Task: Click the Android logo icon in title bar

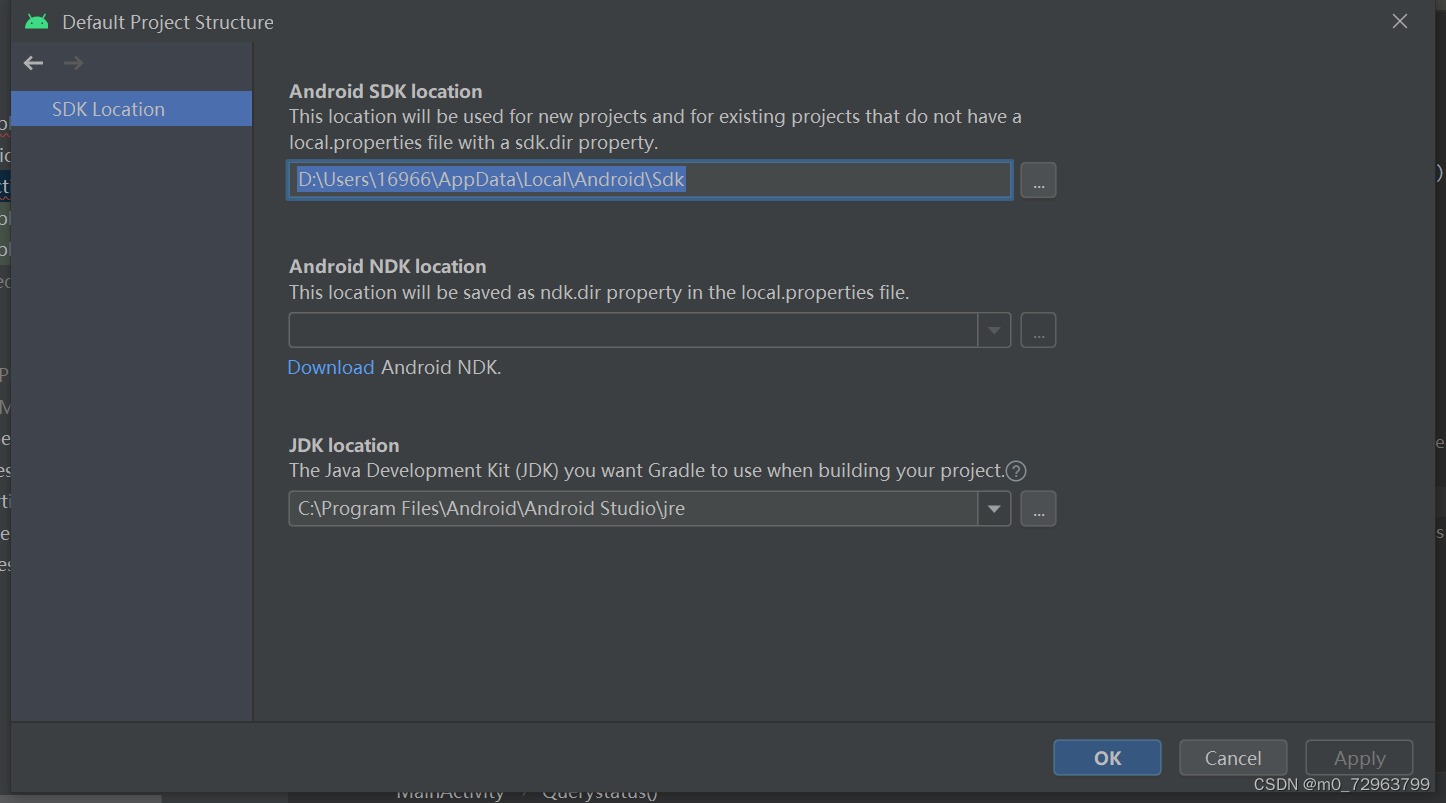Action: click(x=37, y=21)
